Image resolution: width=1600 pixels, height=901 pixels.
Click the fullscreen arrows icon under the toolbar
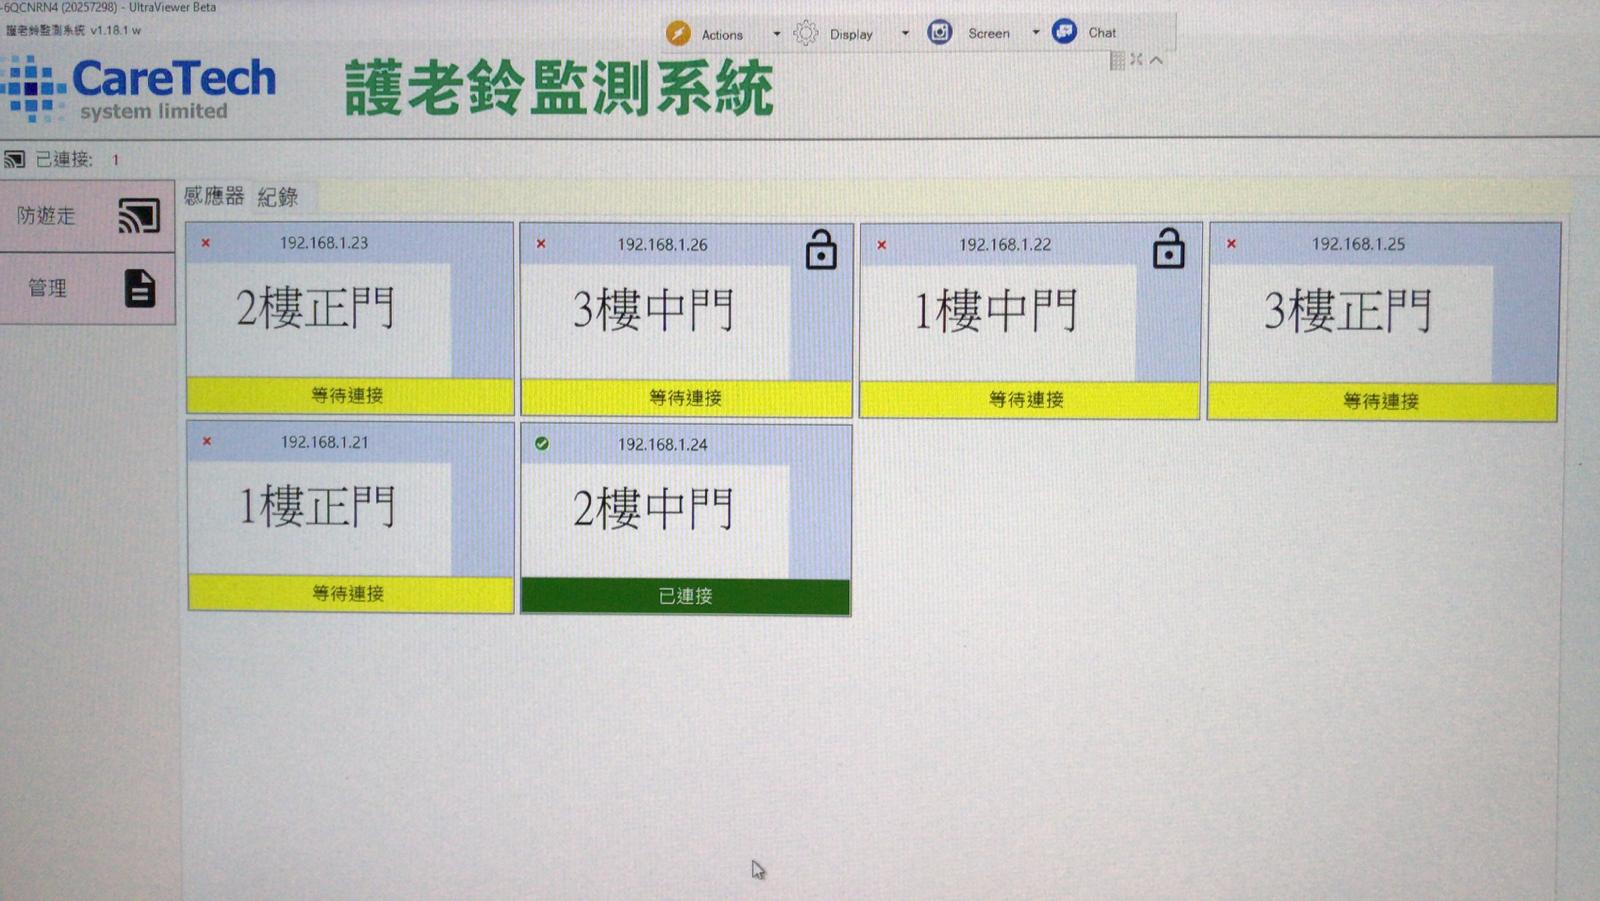click(x=1136, y=60)
